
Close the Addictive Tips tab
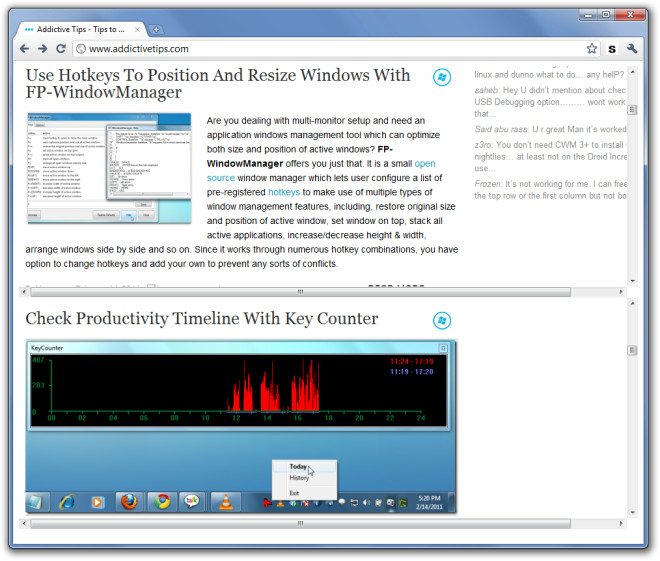click(x=137, y=29)
